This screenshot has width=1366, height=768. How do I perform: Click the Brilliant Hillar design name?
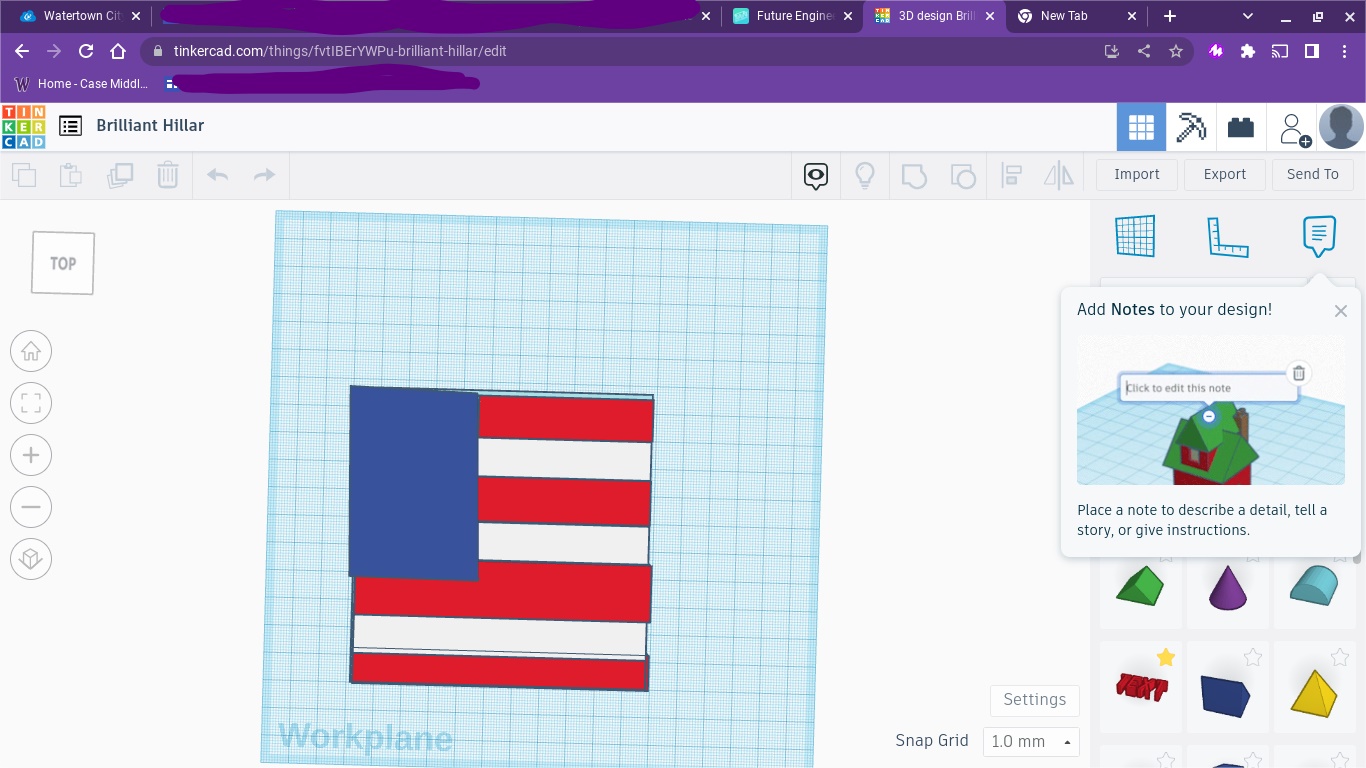coord(150,125)
